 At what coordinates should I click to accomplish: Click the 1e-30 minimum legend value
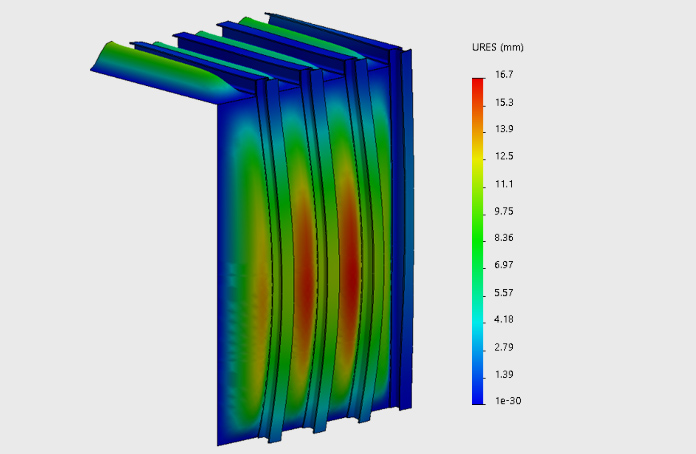pos(508,401)
